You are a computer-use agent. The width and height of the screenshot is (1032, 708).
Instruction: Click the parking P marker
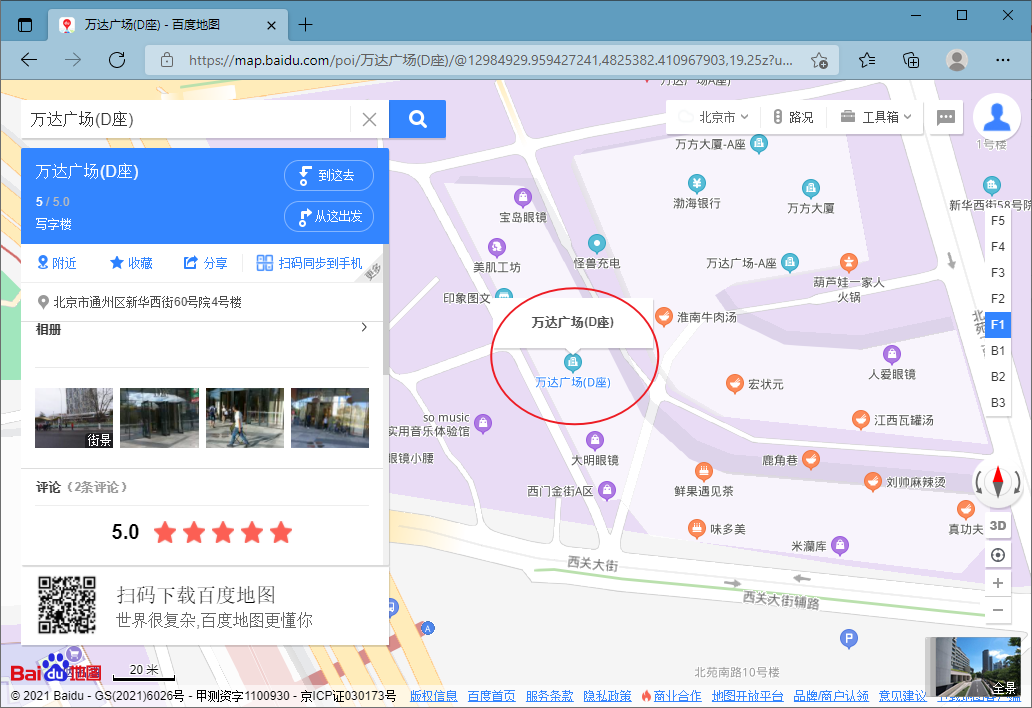click(848, 638)
